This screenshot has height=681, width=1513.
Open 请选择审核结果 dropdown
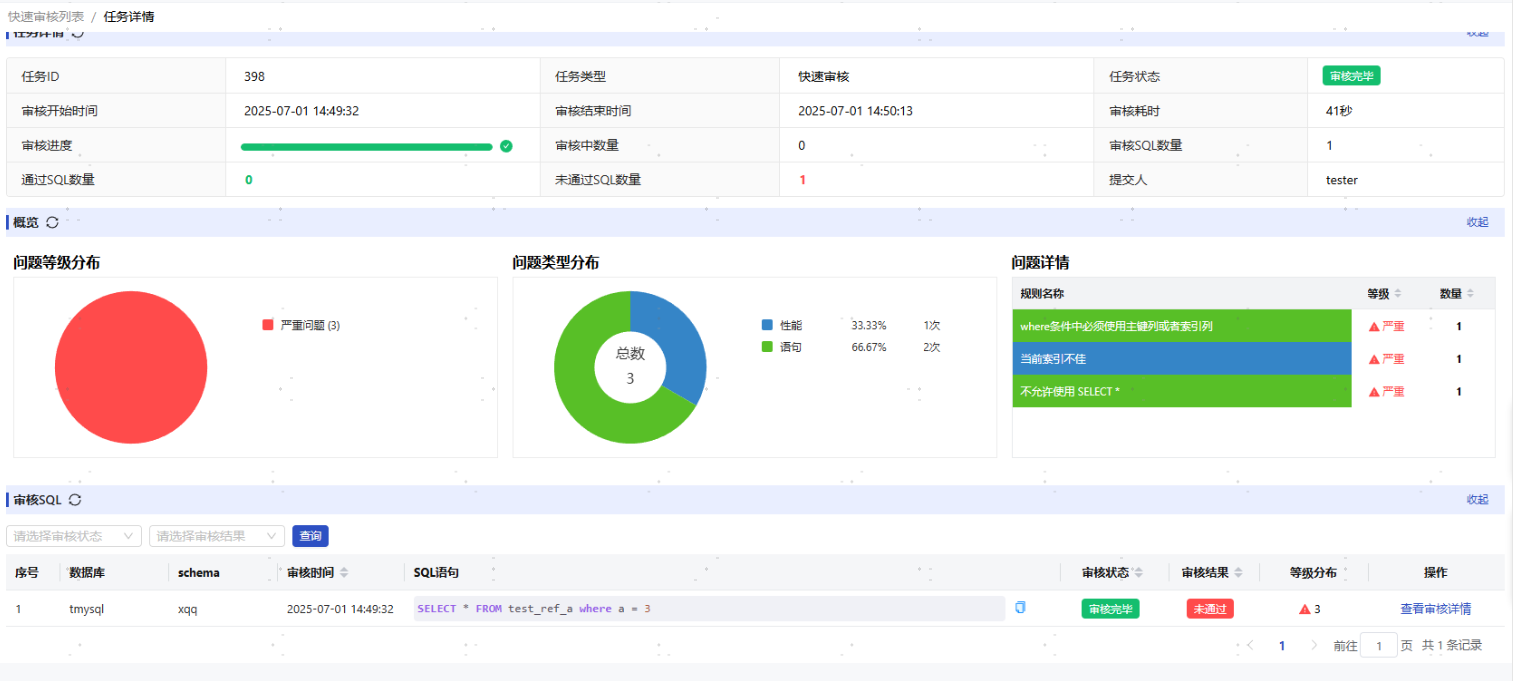[217, 536]
